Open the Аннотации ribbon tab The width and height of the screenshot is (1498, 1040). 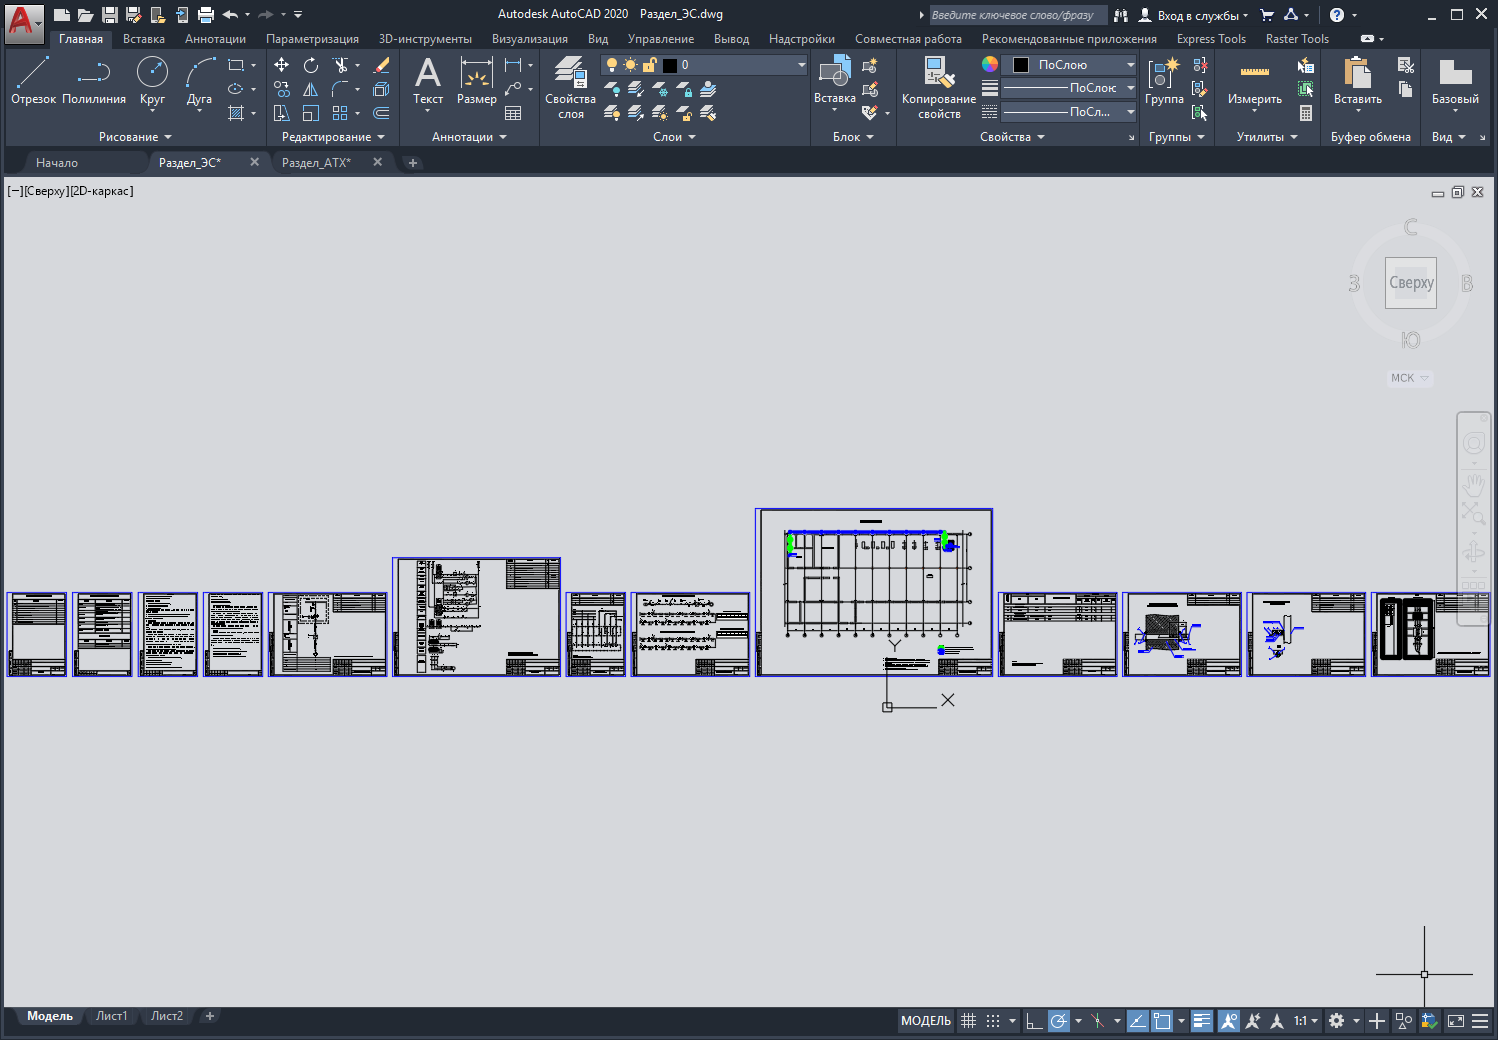[215, 39]
